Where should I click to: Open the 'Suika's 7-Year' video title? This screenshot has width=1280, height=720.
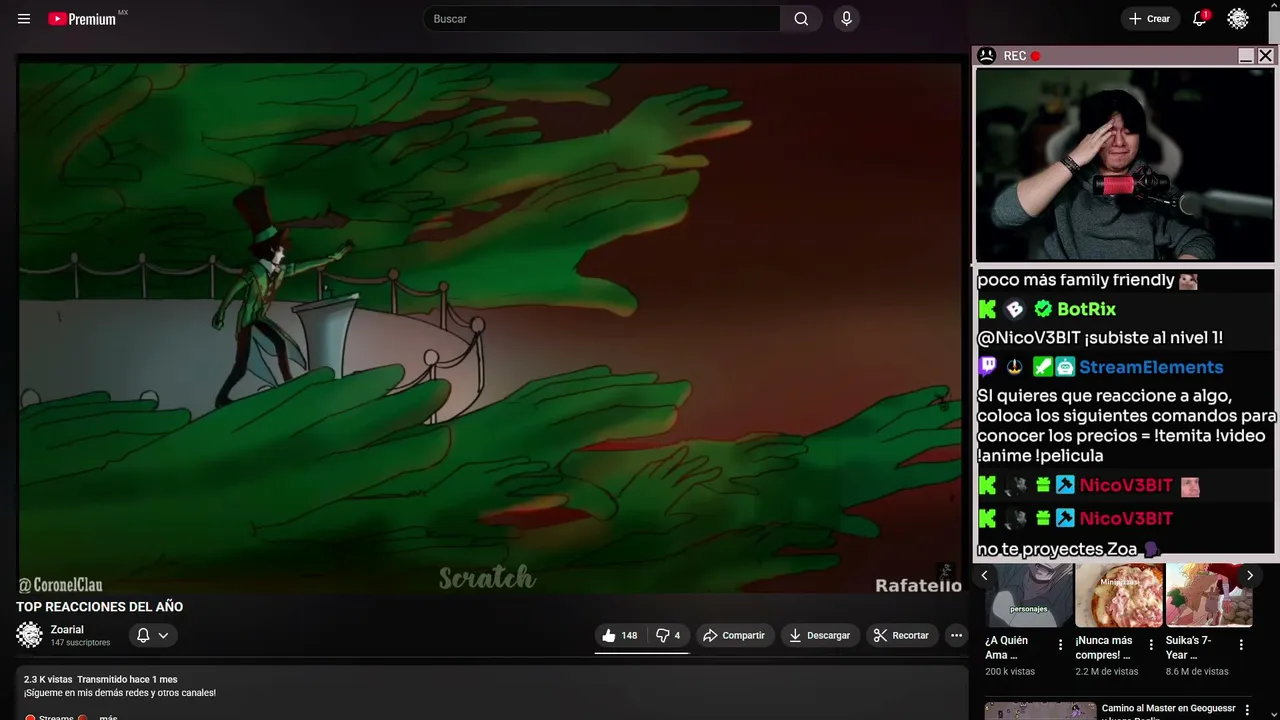click(x=1188, y=648)
